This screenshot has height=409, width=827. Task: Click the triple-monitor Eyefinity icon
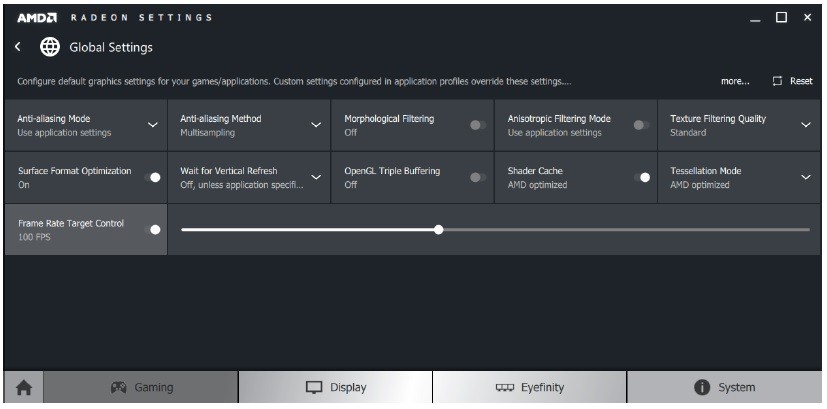tap(505, 388)
